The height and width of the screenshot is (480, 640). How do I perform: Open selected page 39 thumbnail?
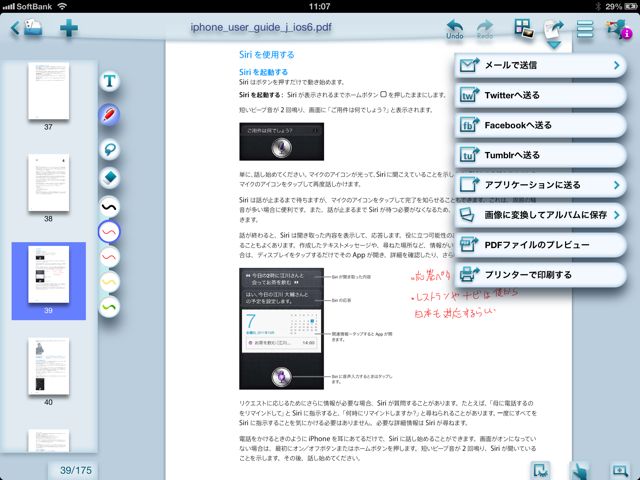(49, 275)
